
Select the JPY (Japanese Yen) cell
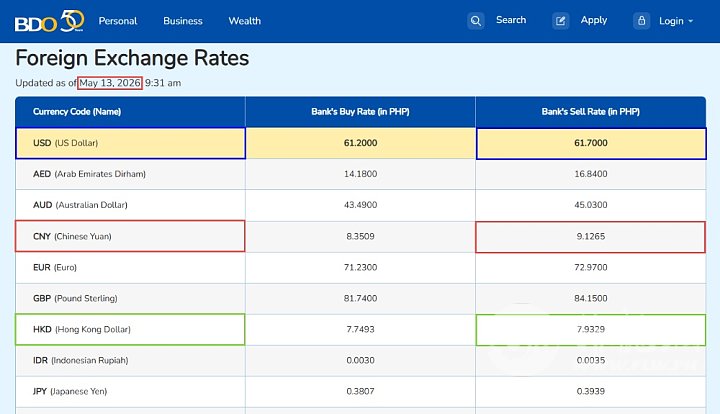pyautogui.click(x=130, y=392)
